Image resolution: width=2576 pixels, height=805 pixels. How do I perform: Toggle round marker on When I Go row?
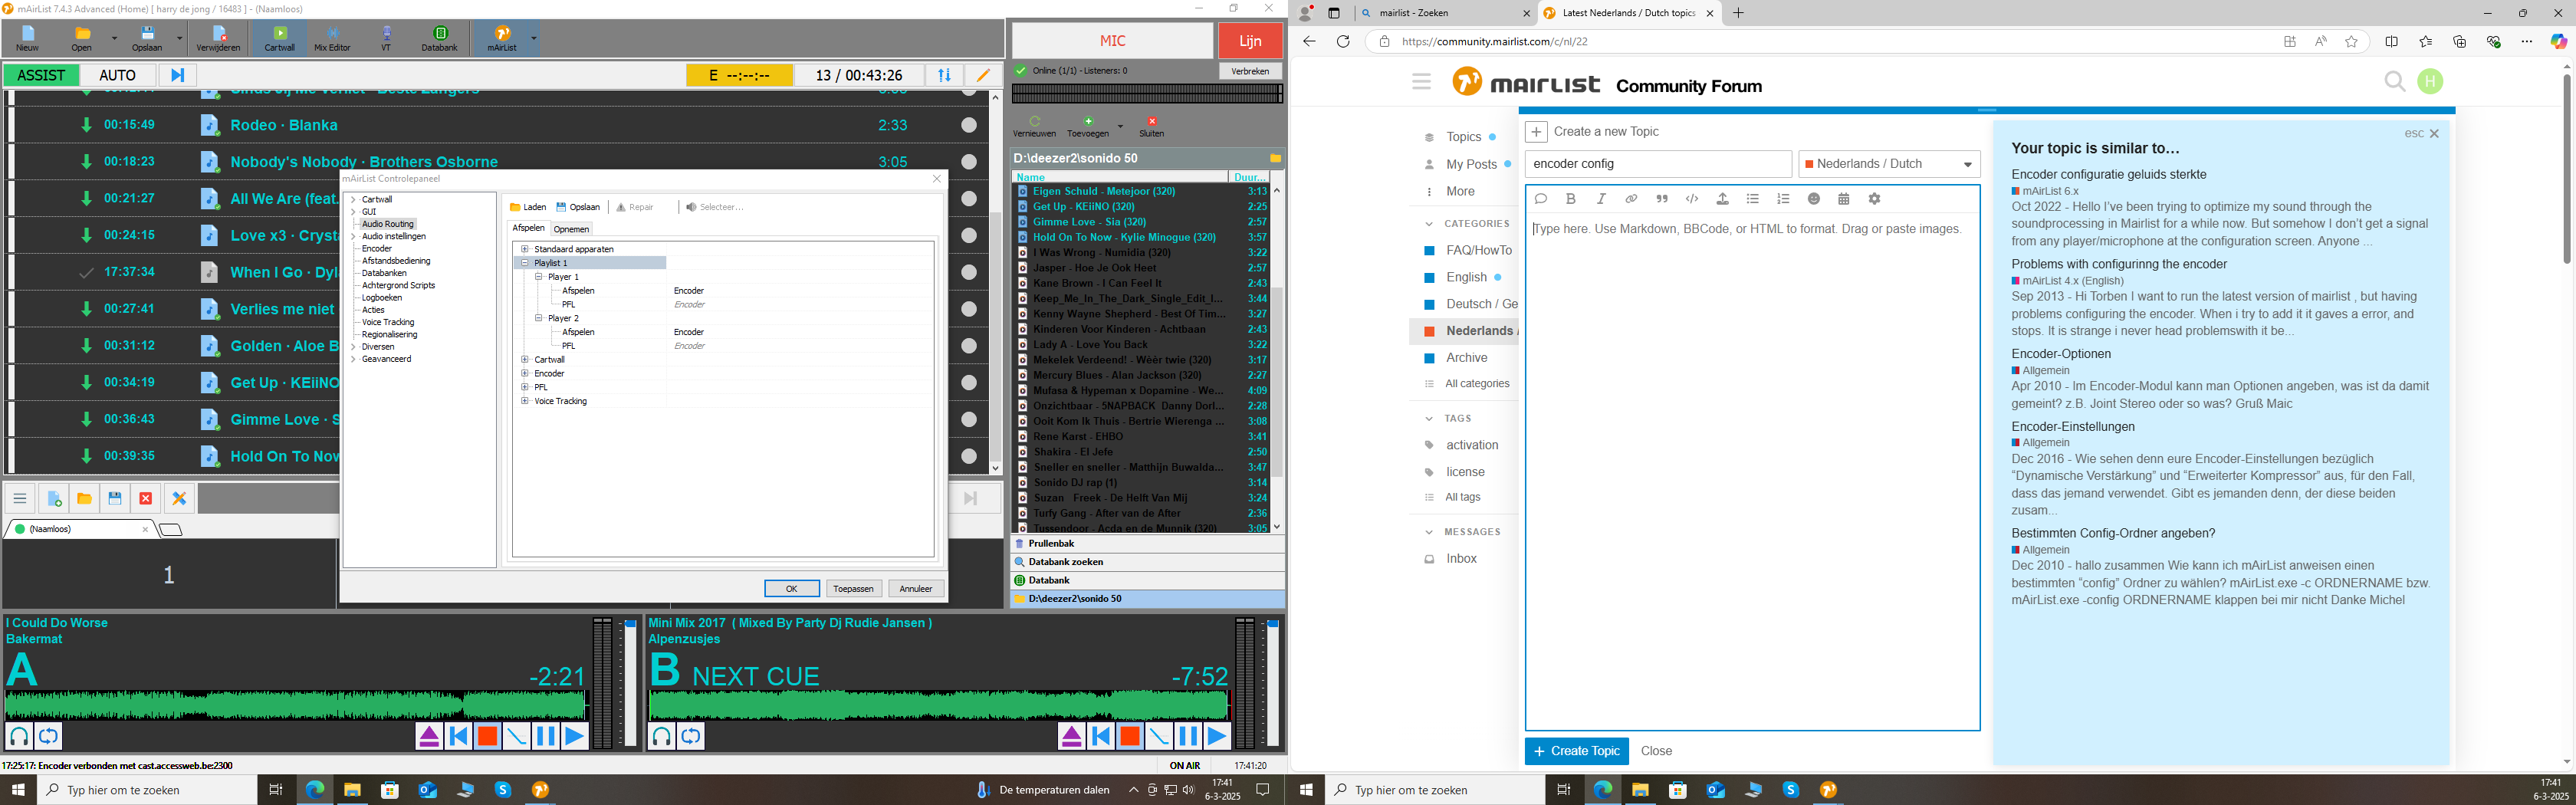pyautogui.click(x=969, y=272)
